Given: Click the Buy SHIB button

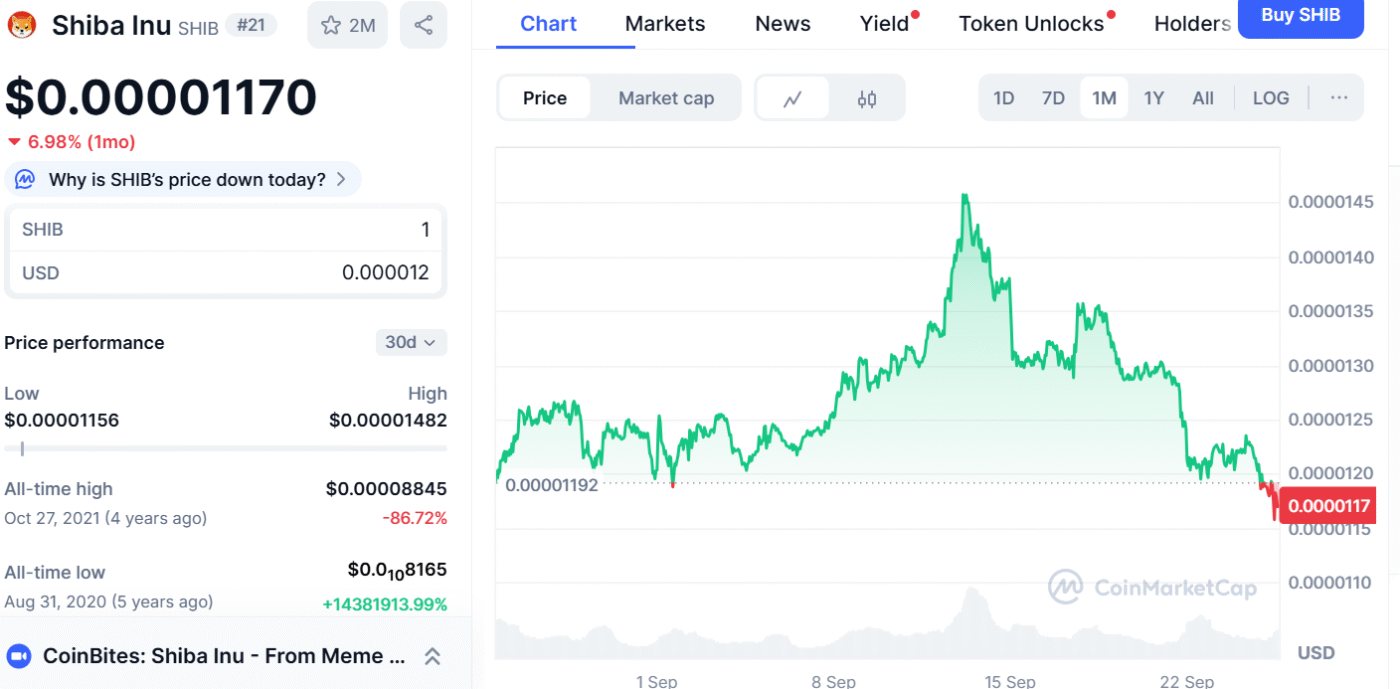Looking at the screenshot, I should [x=1300, y=16].
